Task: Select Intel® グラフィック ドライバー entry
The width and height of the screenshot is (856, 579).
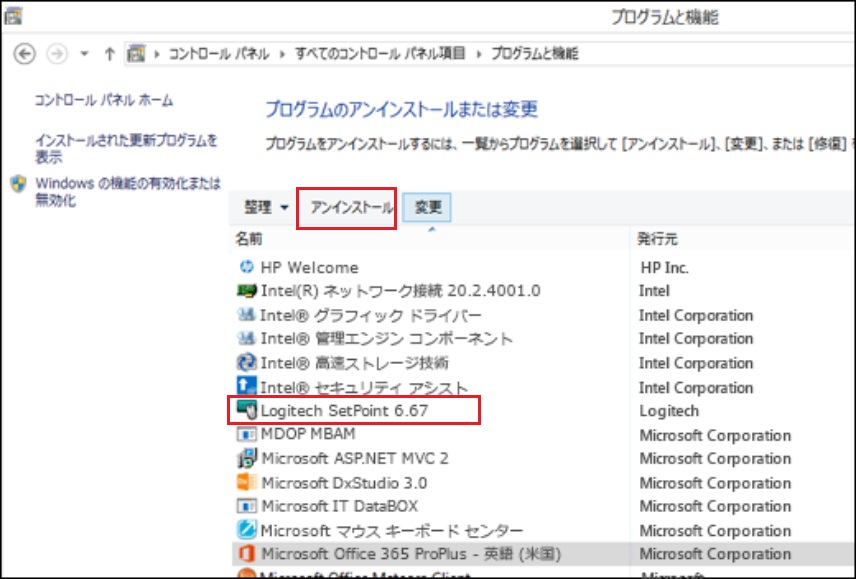Action: click(x=371, y=315)
